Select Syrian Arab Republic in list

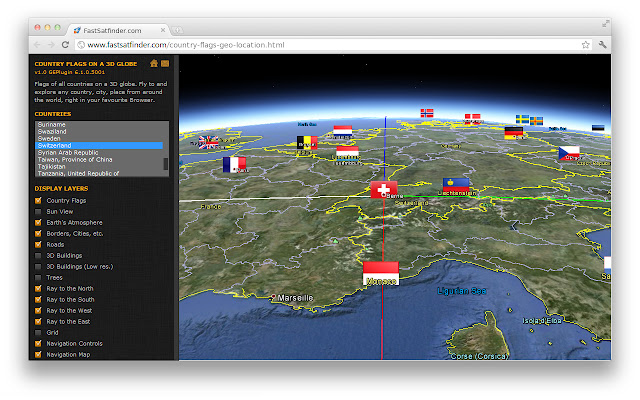pos(99,152)
